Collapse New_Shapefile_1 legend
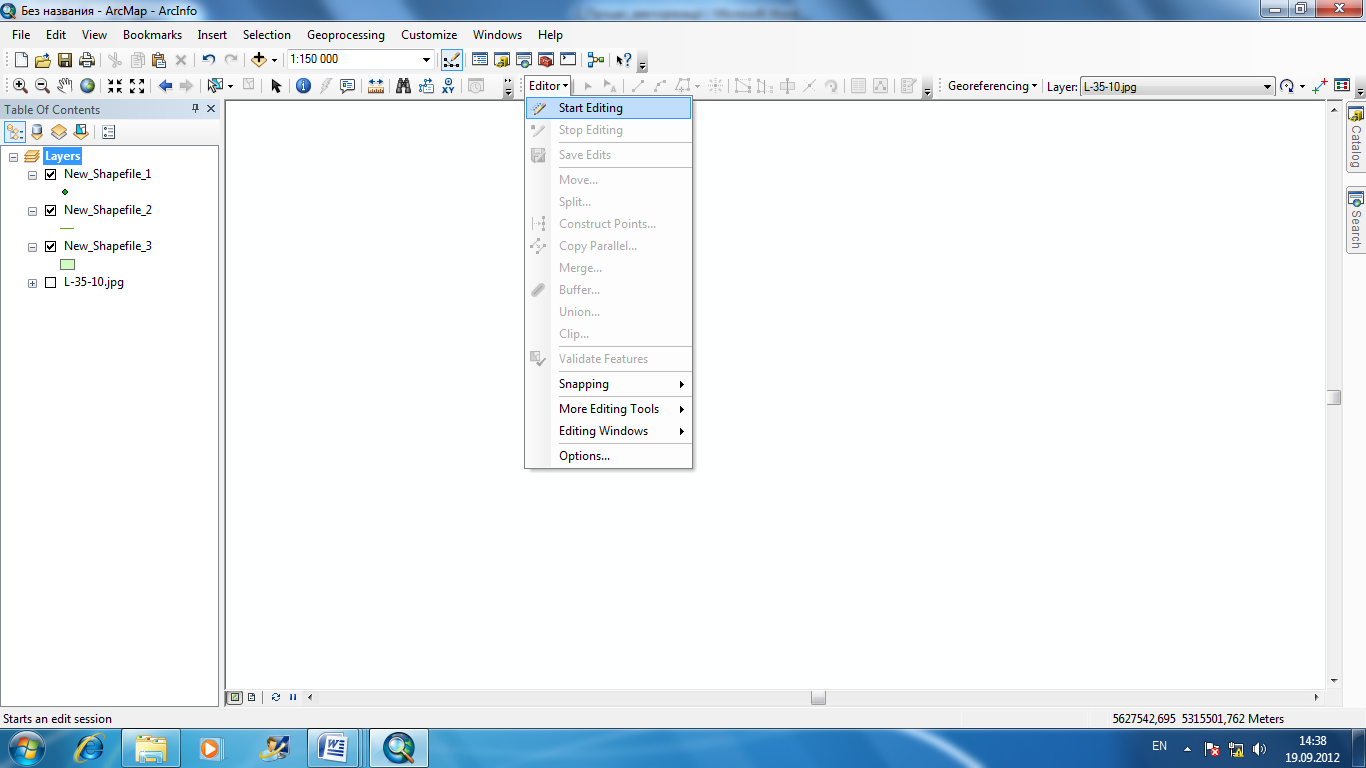The width and height of the screenshot is (1366, 768). point(33,174)
